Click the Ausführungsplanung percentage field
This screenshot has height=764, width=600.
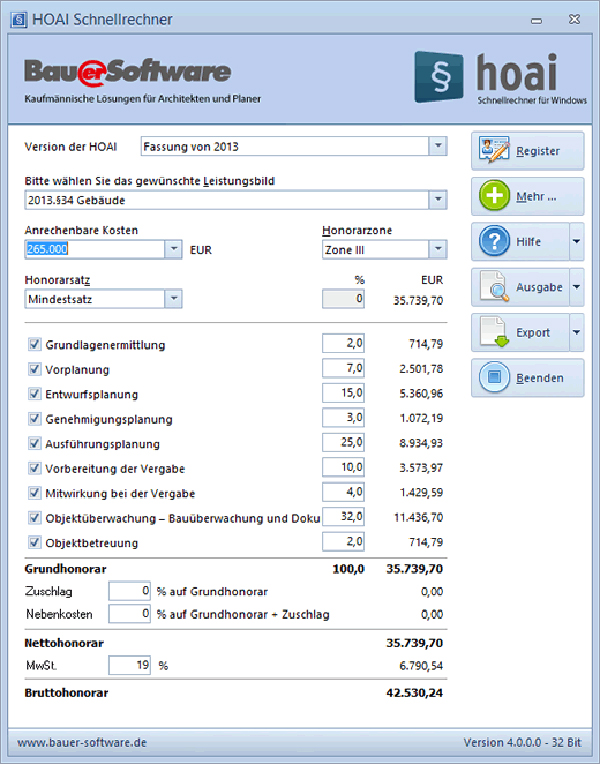pos(342,444)
